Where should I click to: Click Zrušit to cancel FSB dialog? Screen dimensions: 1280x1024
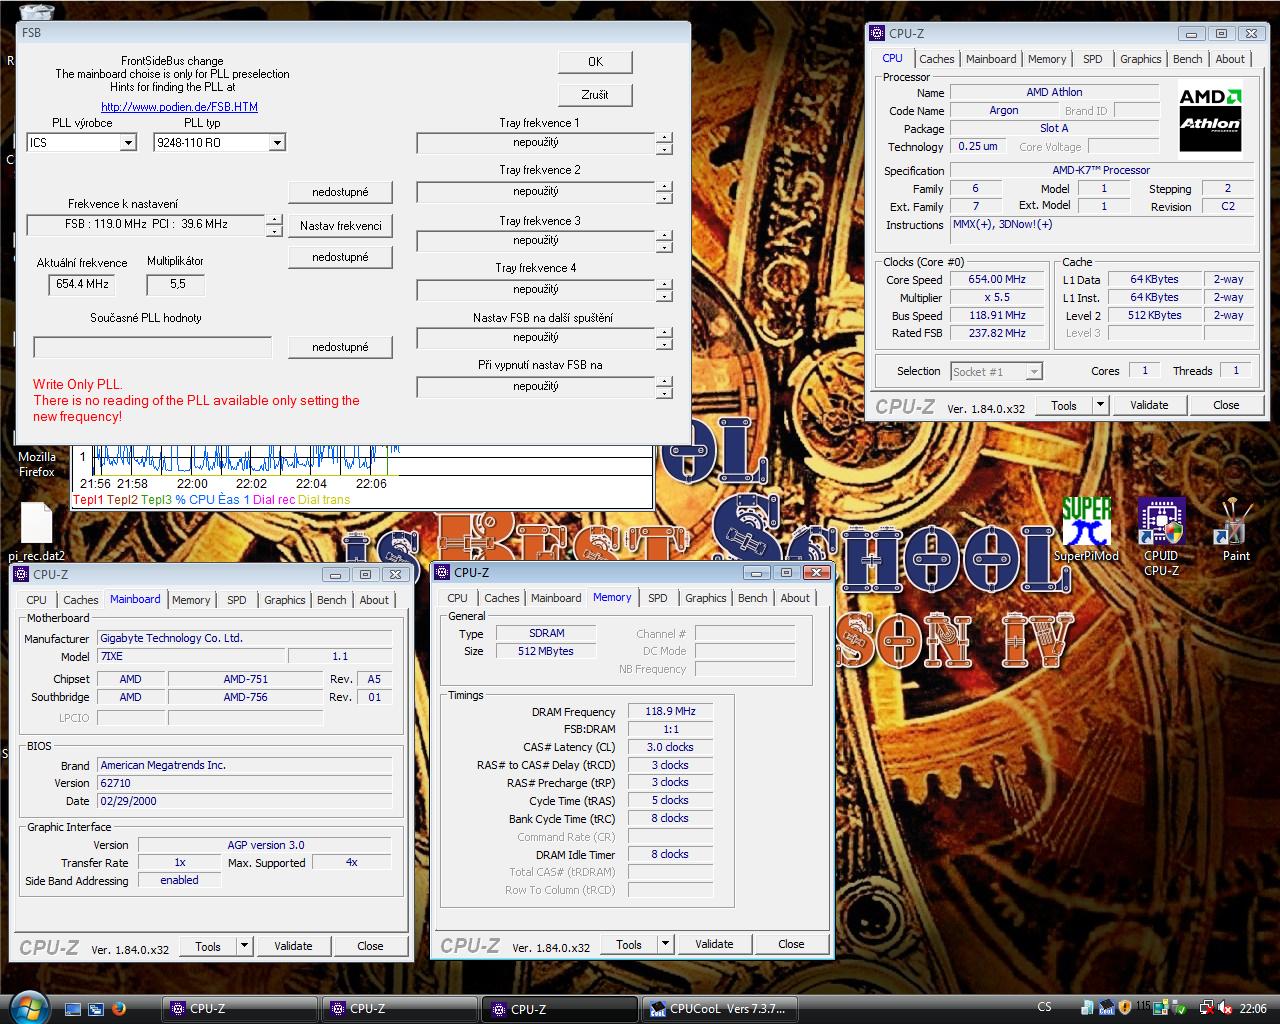click(595, 95)
